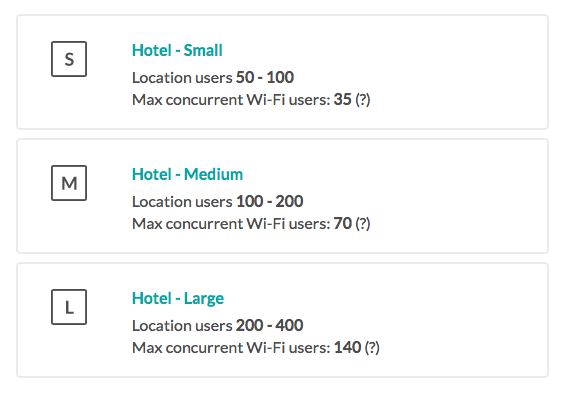Open the Hotel - Medium title link

pyautogui.click(x=187, y=174)
